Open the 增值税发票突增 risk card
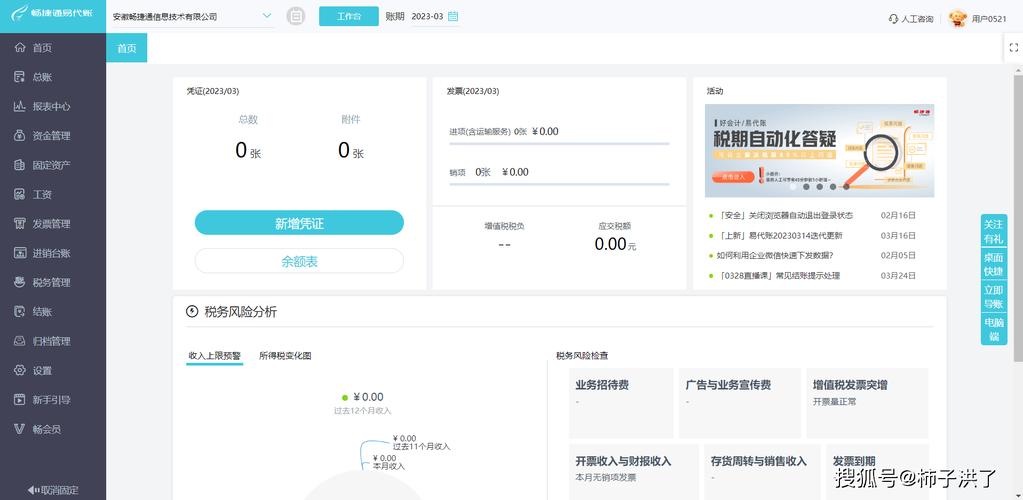1023x500 pixels. pos(867,403)
